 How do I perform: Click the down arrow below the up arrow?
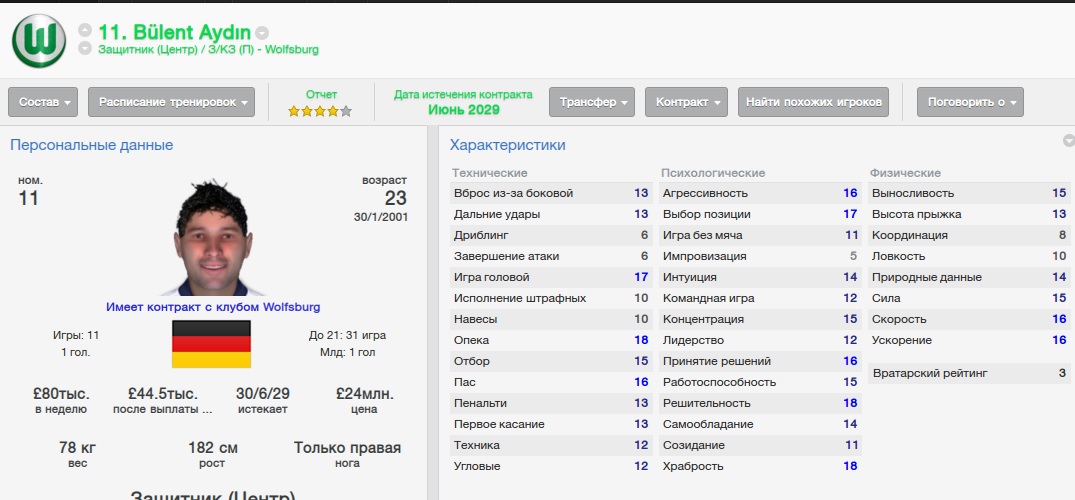pyautogui.click(x=85, y=48)
